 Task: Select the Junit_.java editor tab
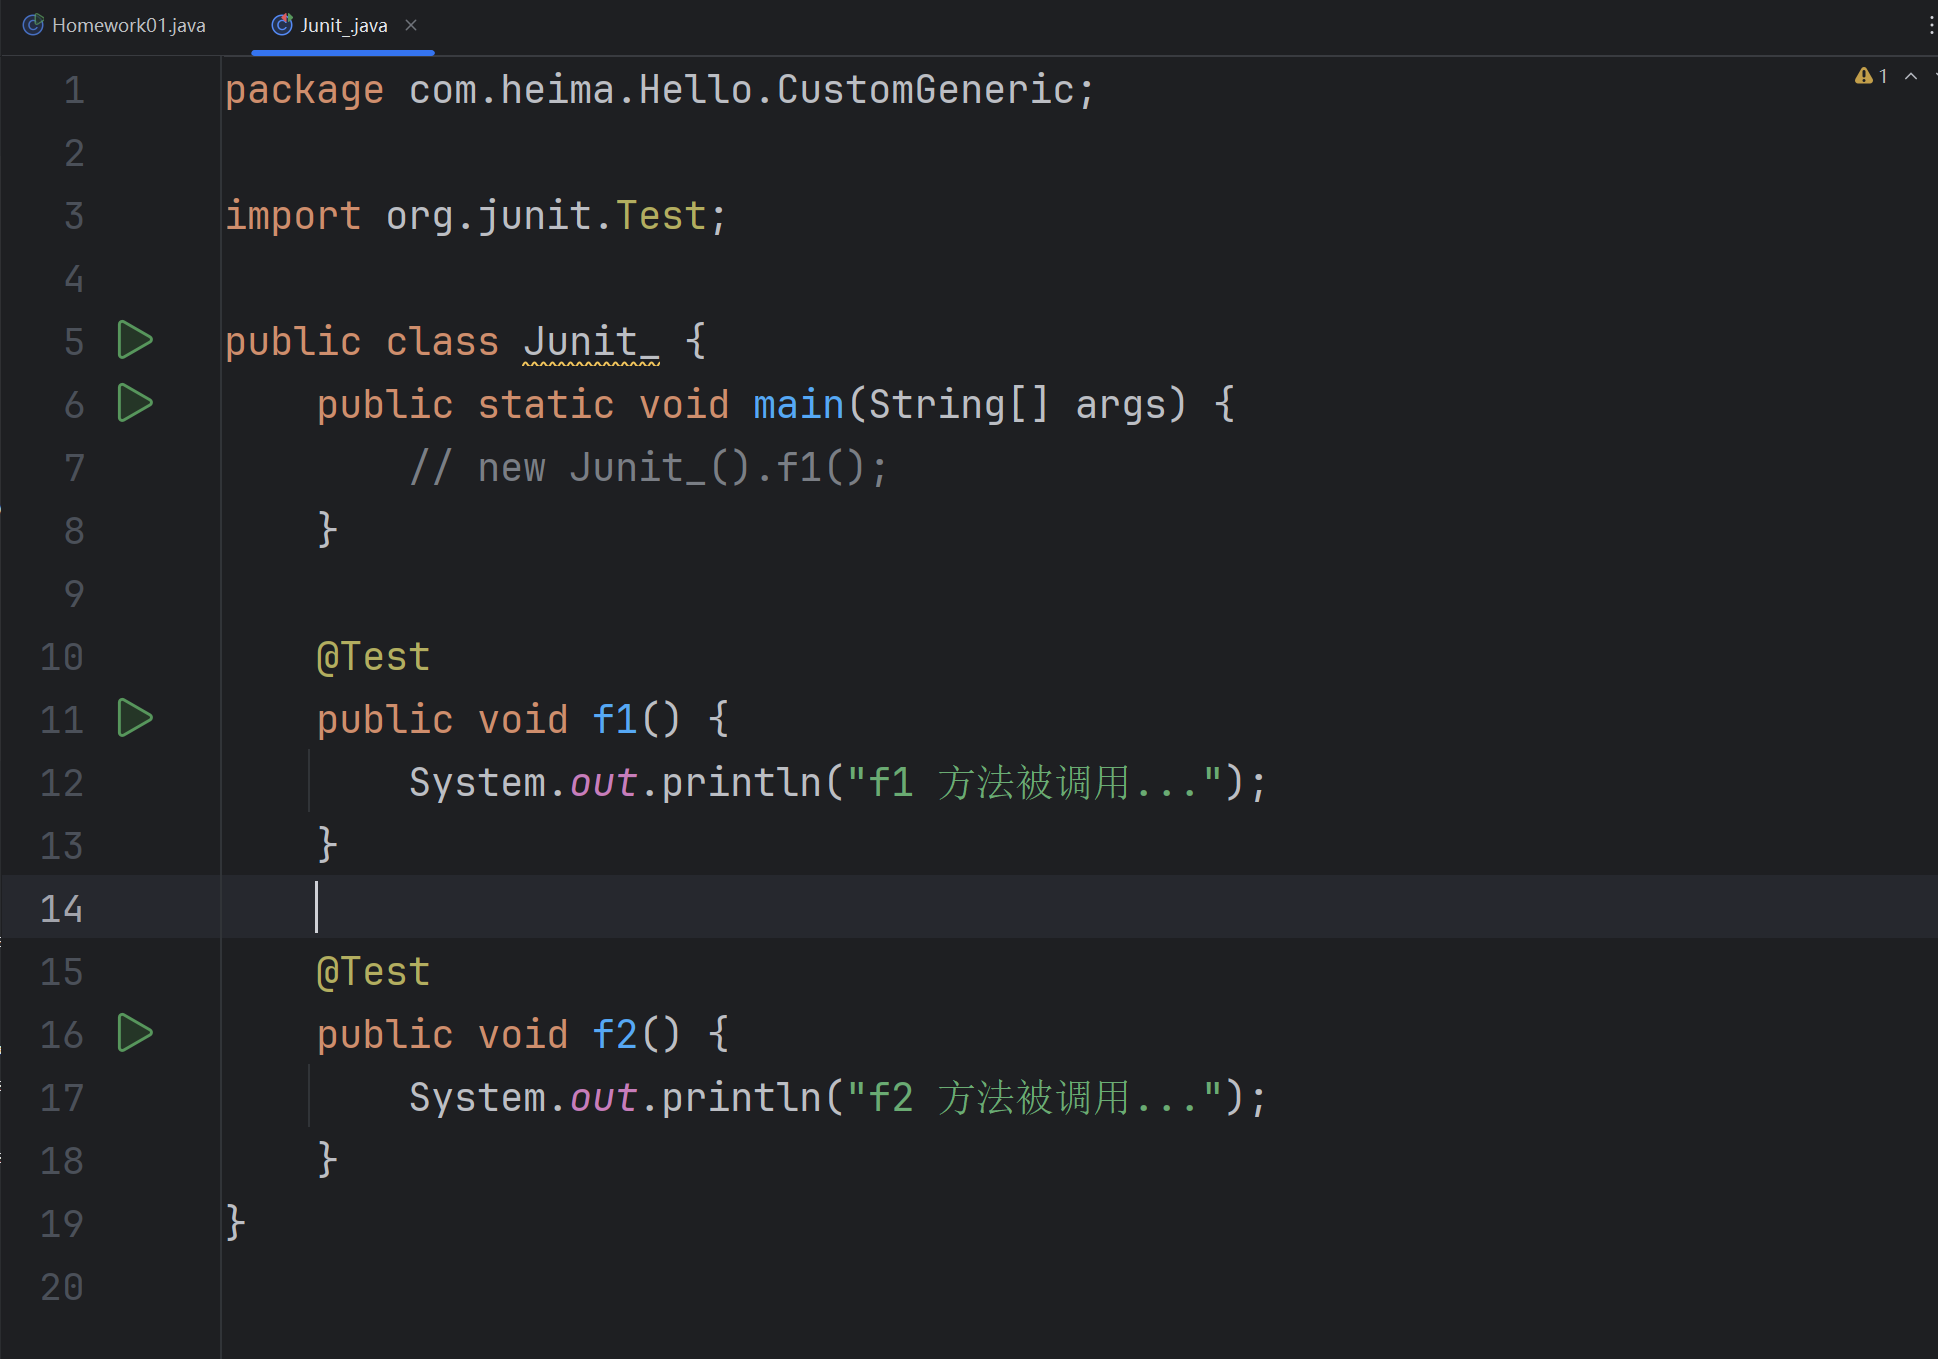click(343, 25)
